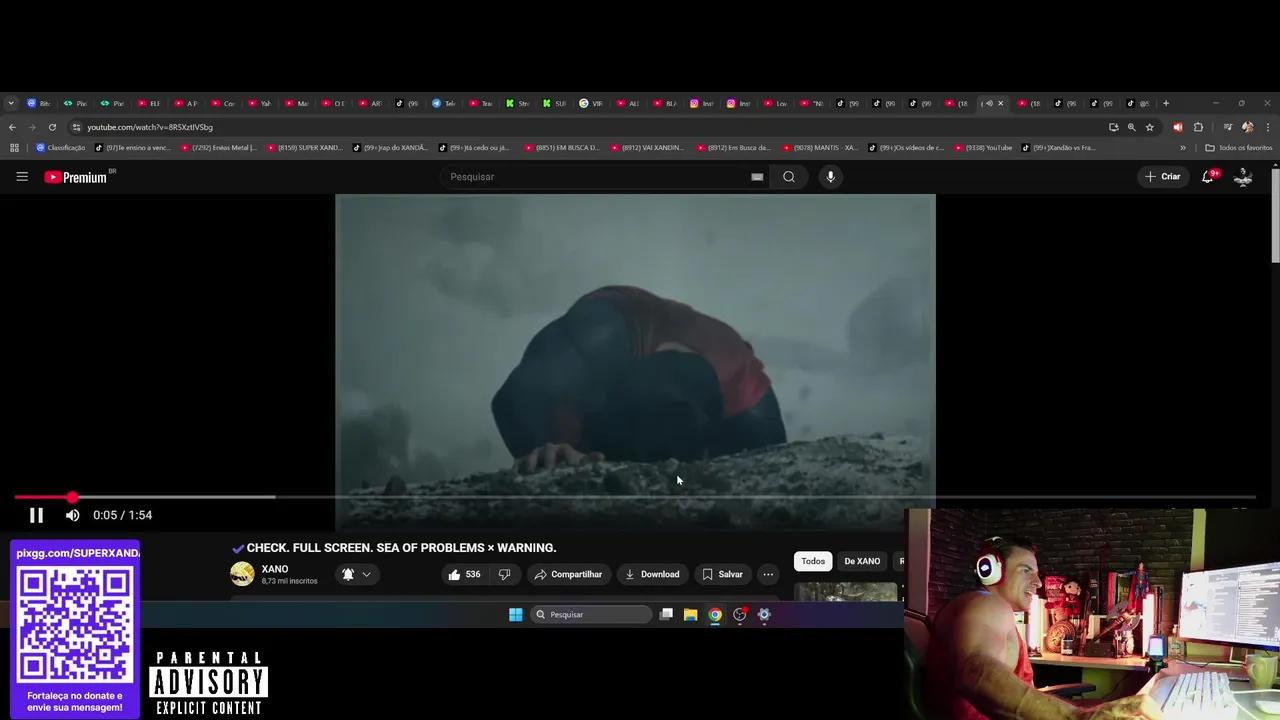Image resolution: width=1280 pixels, height=720 pixels.
Task: Go back in browser history
Action: (x=12, y=127)
